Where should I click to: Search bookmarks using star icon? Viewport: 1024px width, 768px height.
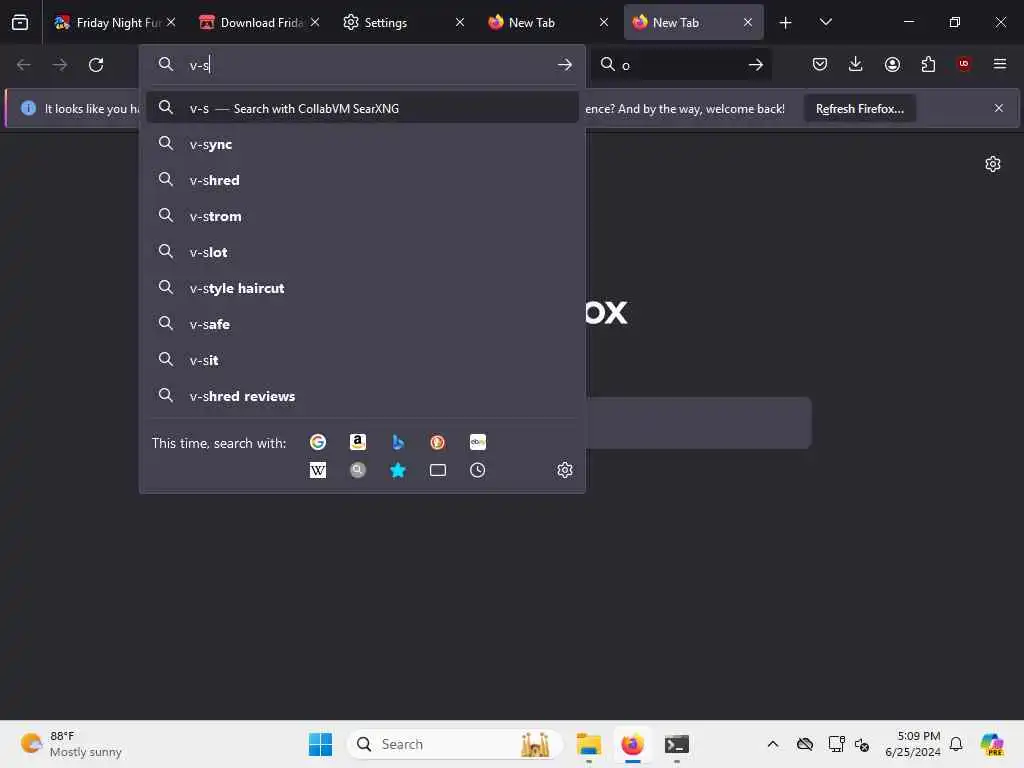coord(398,470)
